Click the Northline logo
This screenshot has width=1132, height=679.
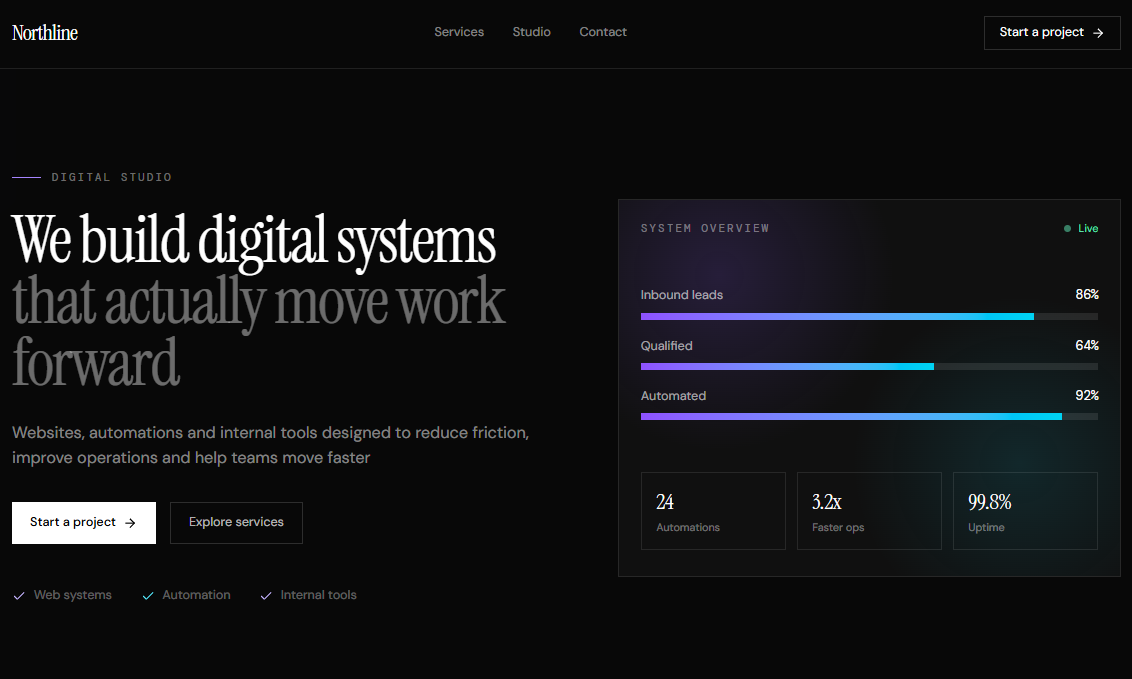pyautogui.click(x=45, y=32)
